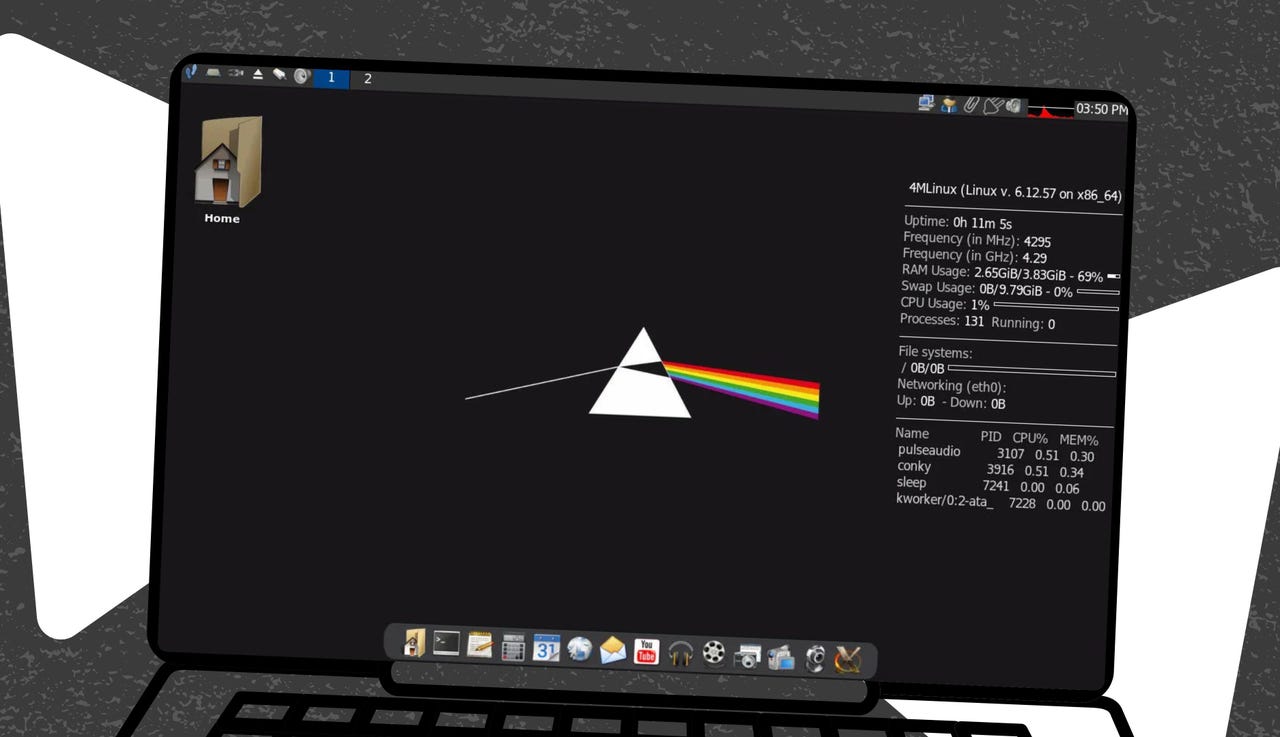Open the movie player film reel icon

(x=712, y=652)
